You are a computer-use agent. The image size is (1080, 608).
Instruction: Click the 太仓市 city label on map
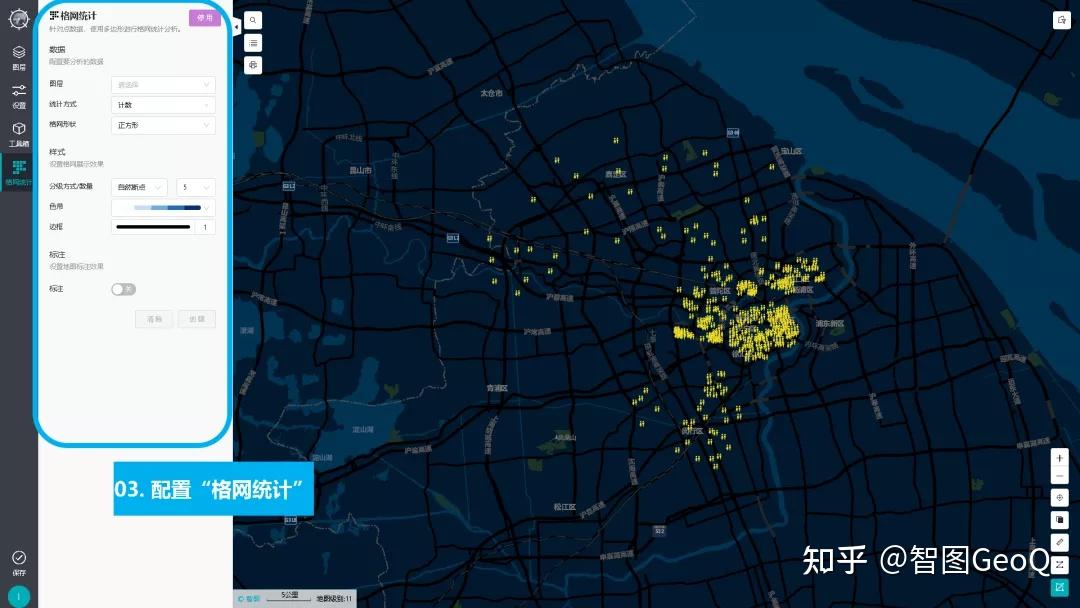pyautogui.click(x=491, y=93)
